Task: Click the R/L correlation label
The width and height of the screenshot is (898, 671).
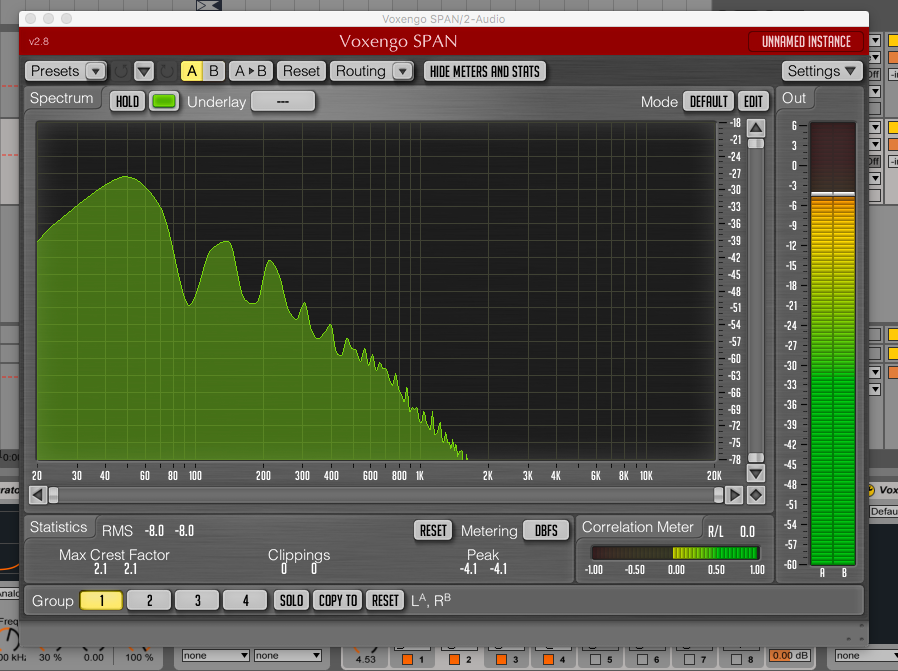Action: pyautogui.click(x=715, y=532)
